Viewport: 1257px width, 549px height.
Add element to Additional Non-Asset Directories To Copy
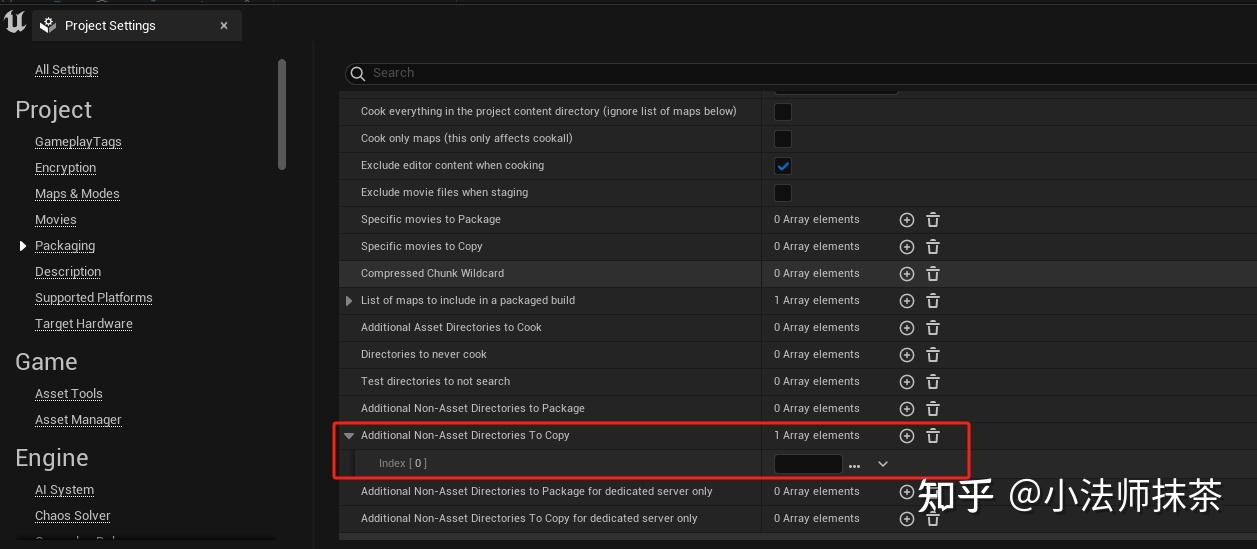tap(907, 436)
